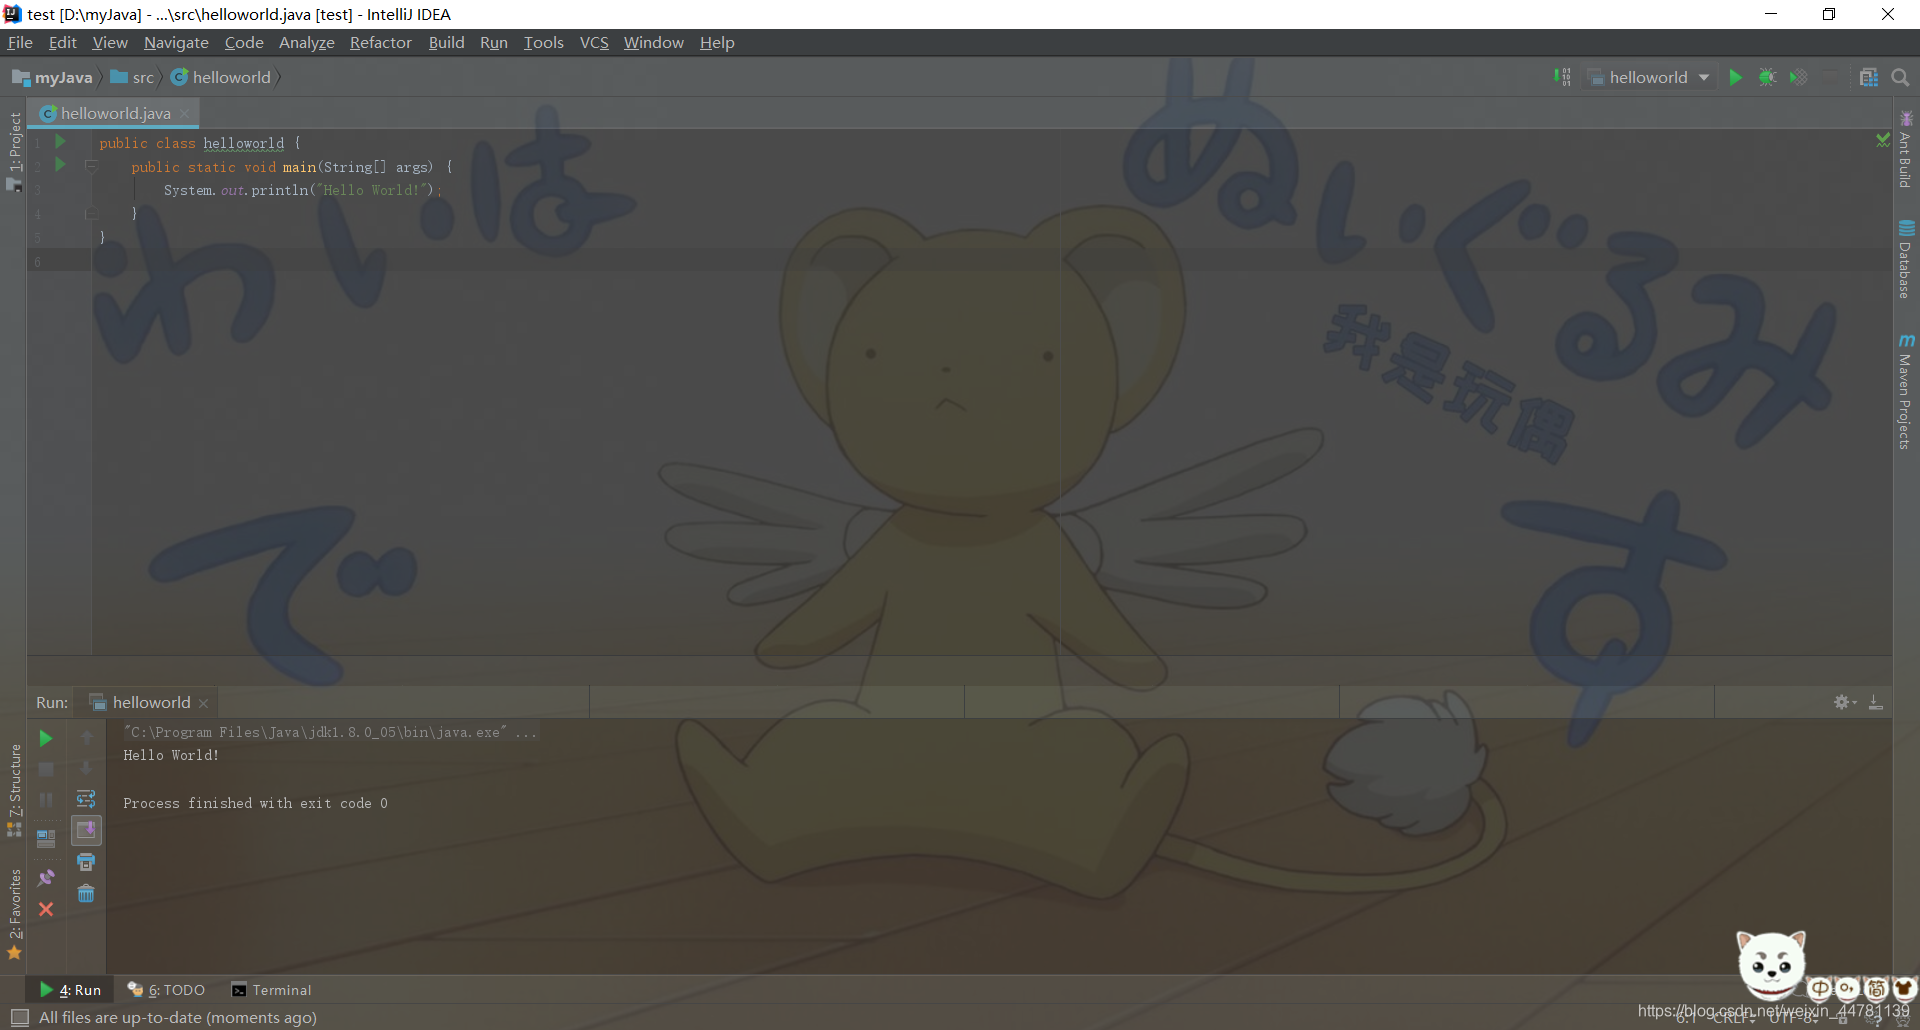
Task: Click line number 3 in the editor gutter
Action: coord(38,190)
